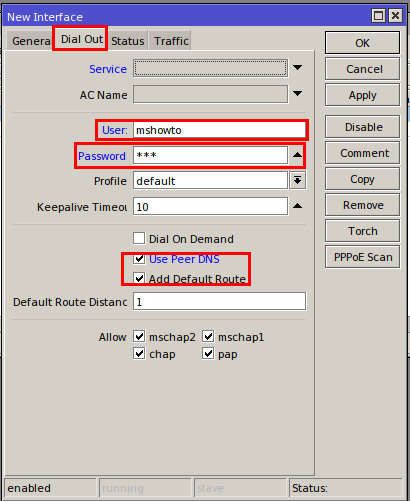
Task: Click into the User input field
Action: click(219, 130)
